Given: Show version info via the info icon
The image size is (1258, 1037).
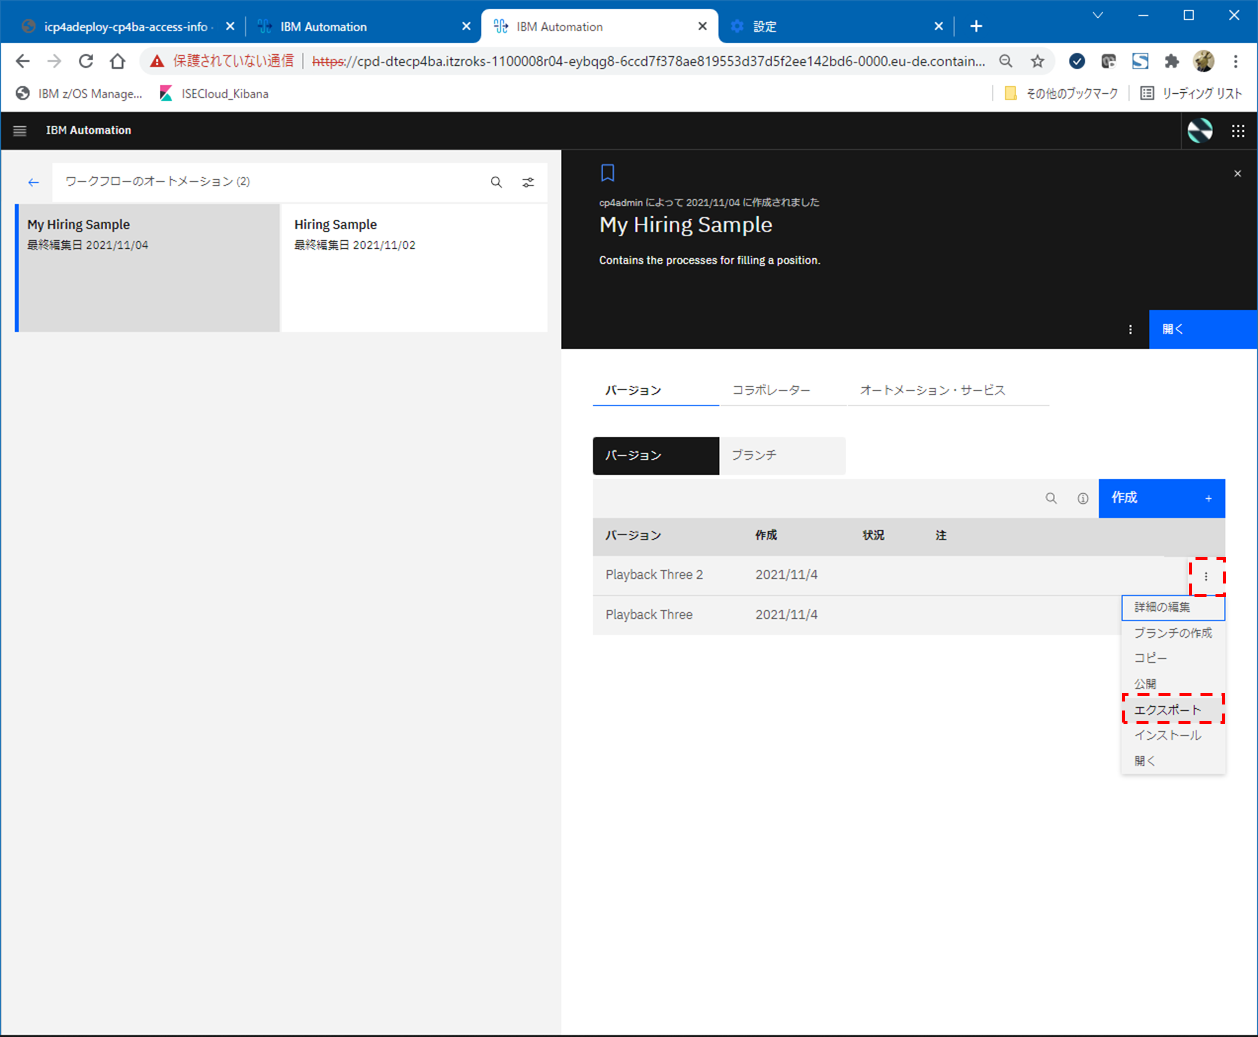Looking at the screenshot, I should (1083, 498).
